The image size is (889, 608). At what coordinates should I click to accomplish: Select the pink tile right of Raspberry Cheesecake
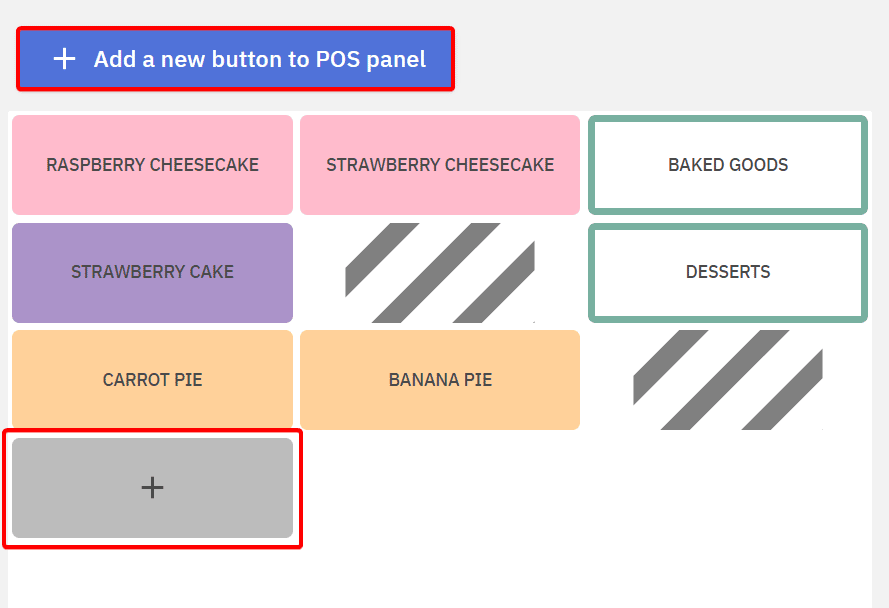440,165
